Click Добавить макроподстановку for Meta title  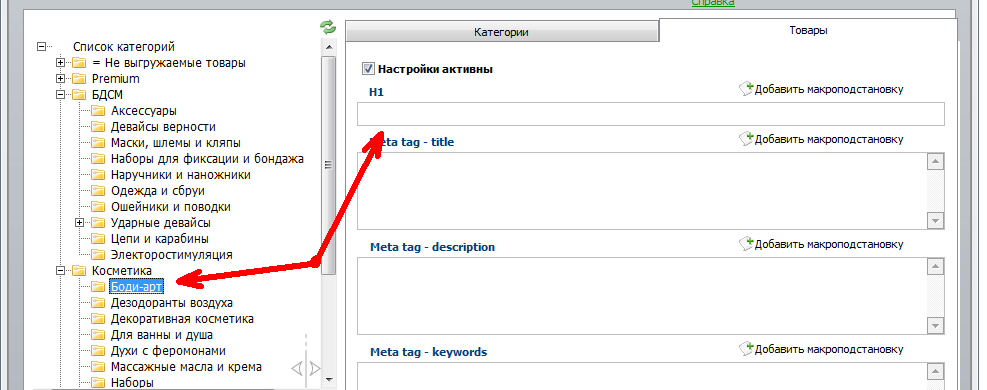[x=829, y=139]
